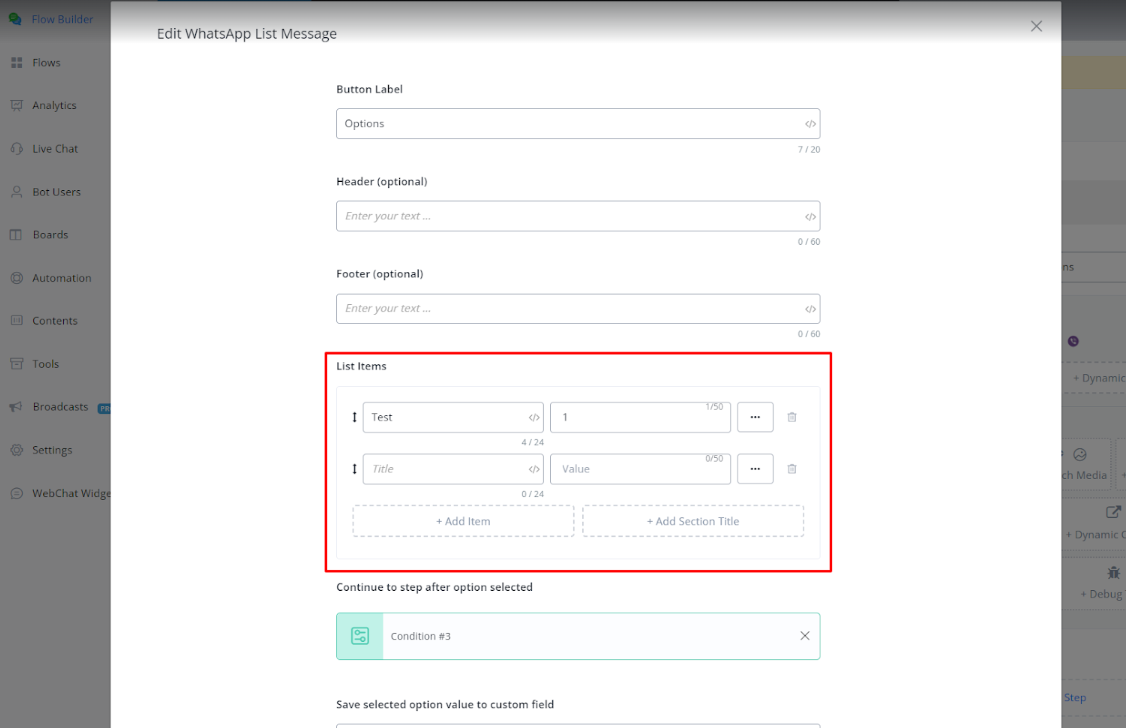The image size is (1126, 728).
Task: Click variable icon in the Test title field
Action: pos(534,418)
